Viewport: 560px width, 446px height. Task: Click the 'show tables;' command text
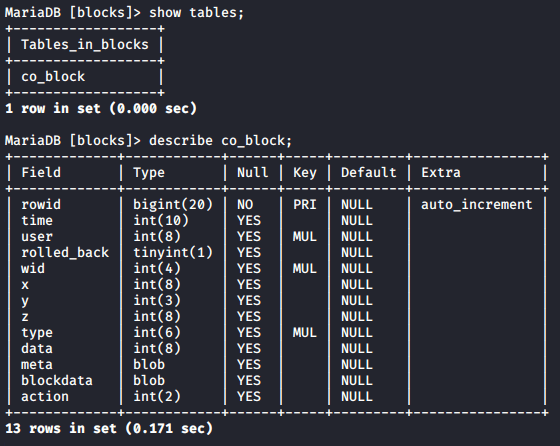(196, 13)
